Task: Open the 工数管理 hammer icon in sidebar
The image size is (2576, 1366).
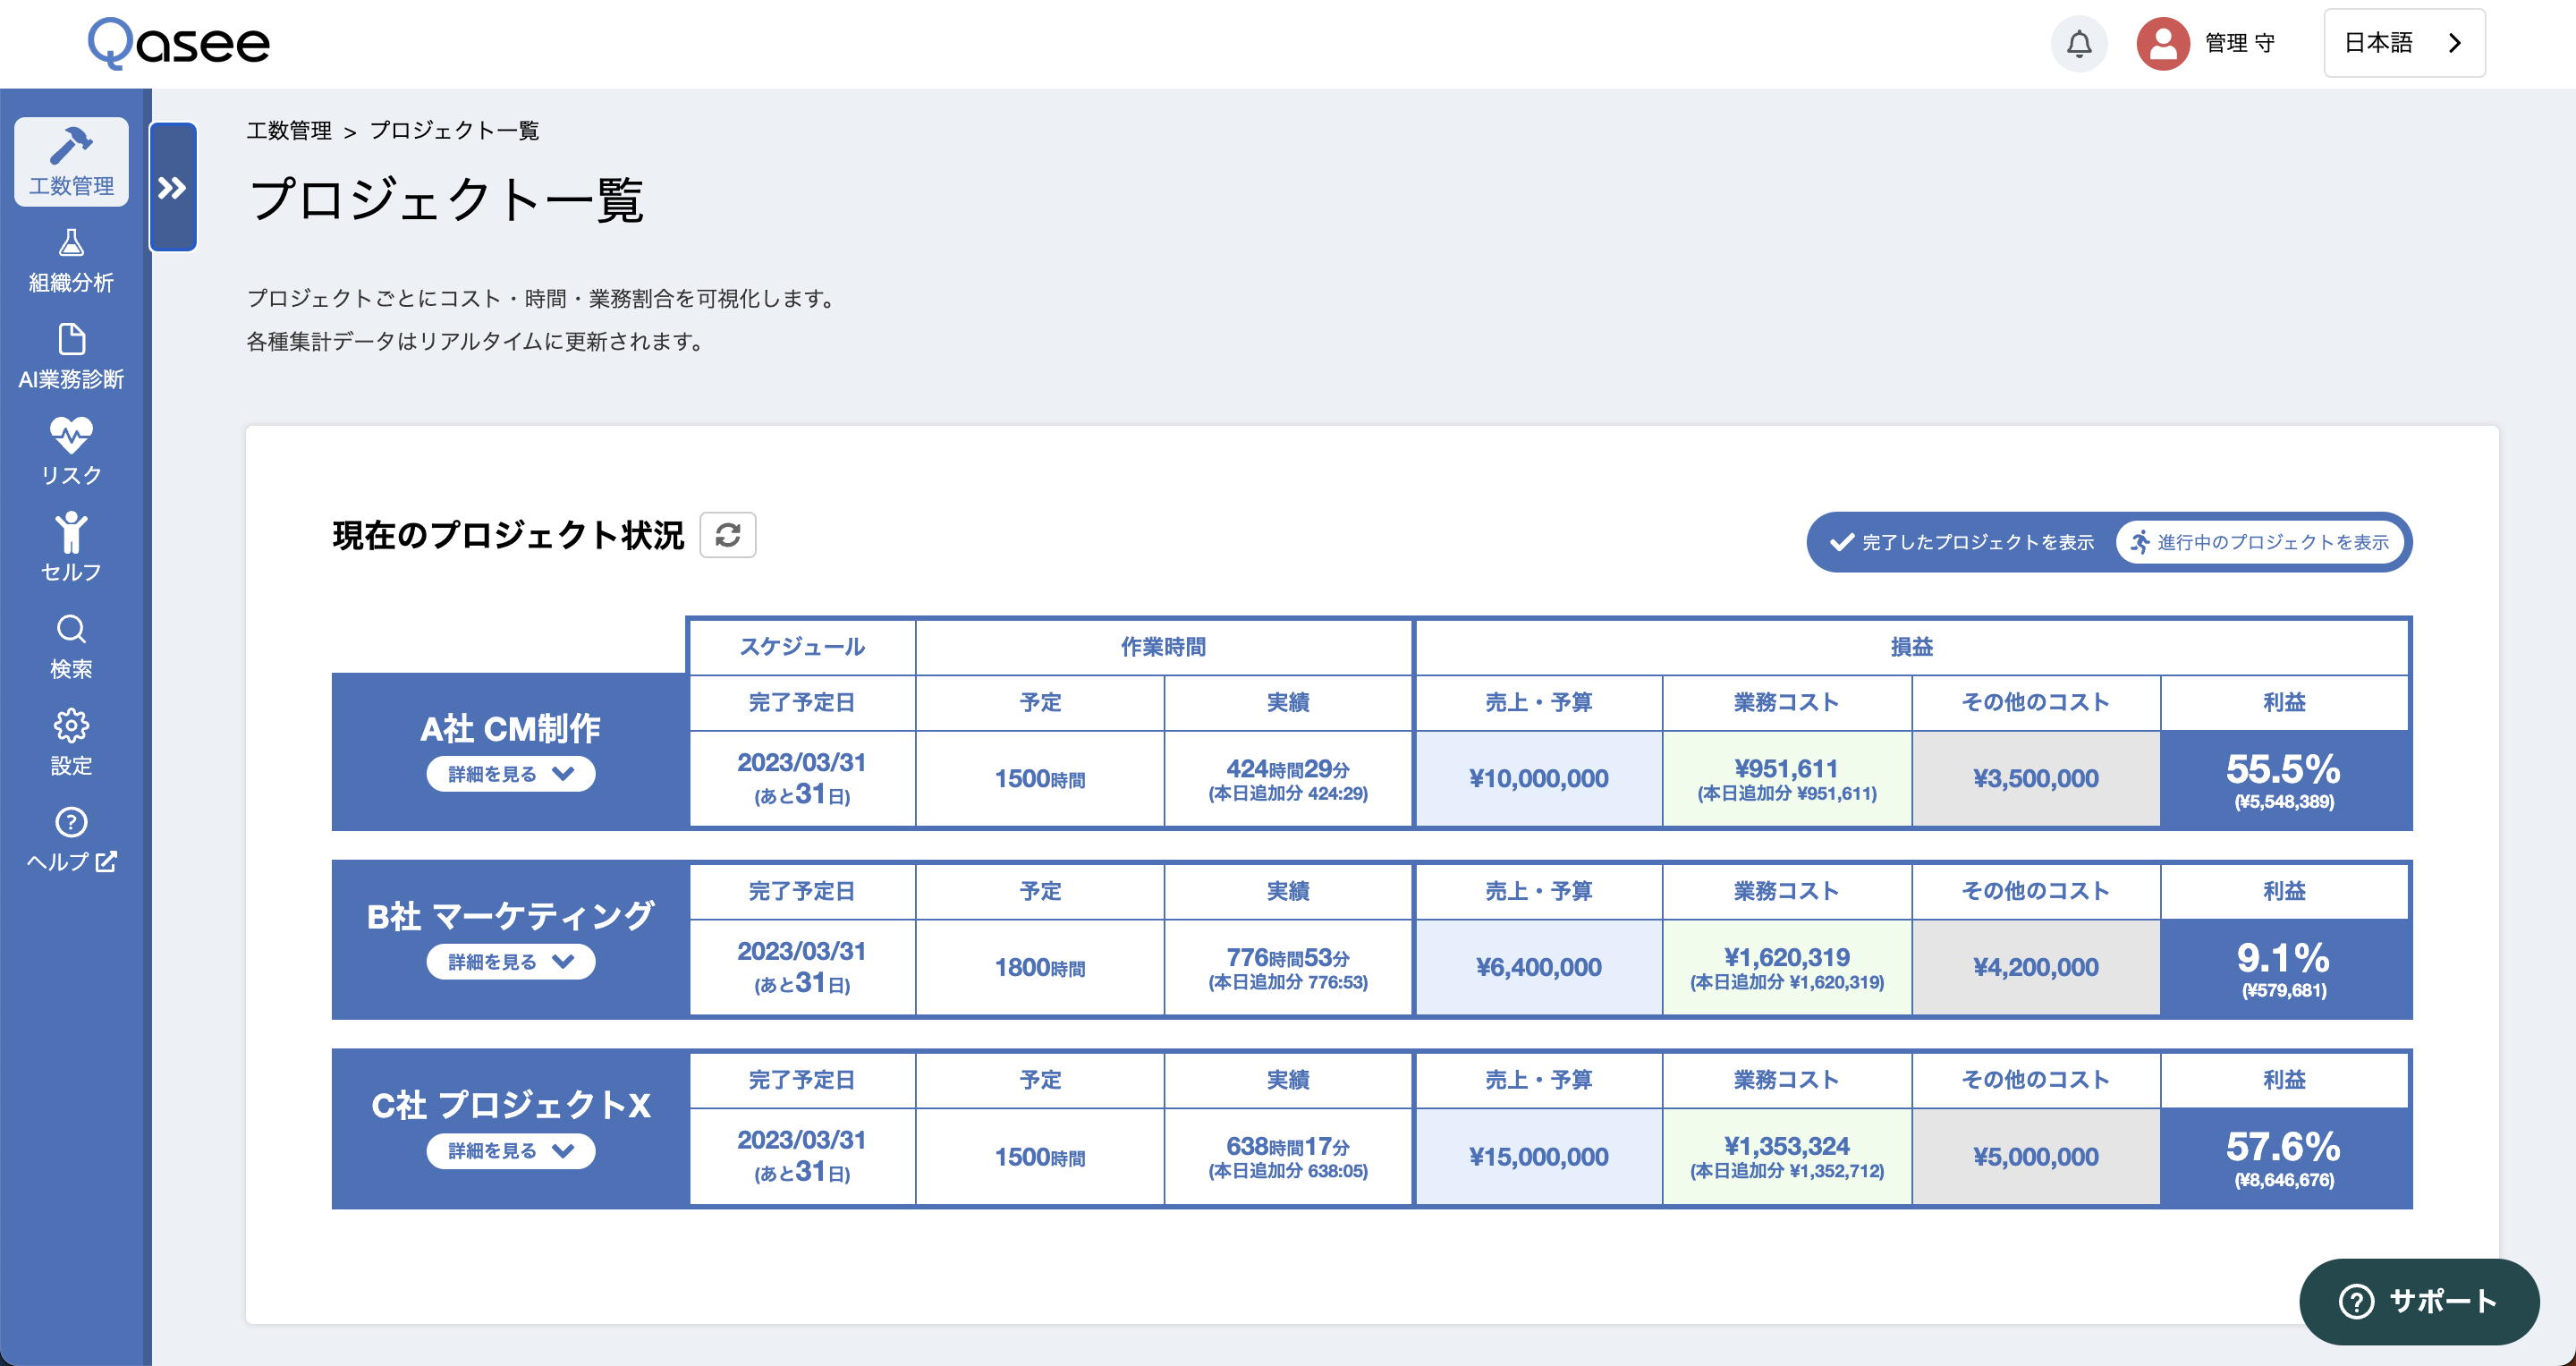Action: point(71,161)
